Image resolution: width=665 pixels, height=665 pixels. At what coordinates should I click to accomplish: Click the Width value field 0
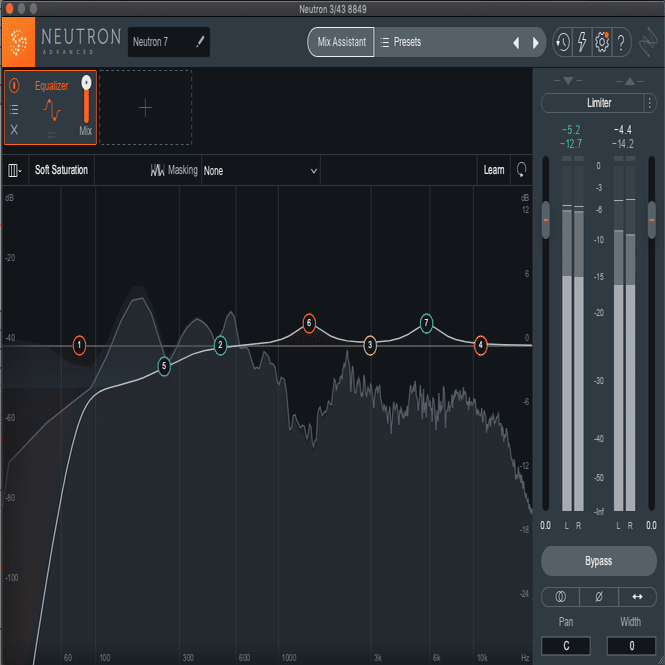click(631, 646)
